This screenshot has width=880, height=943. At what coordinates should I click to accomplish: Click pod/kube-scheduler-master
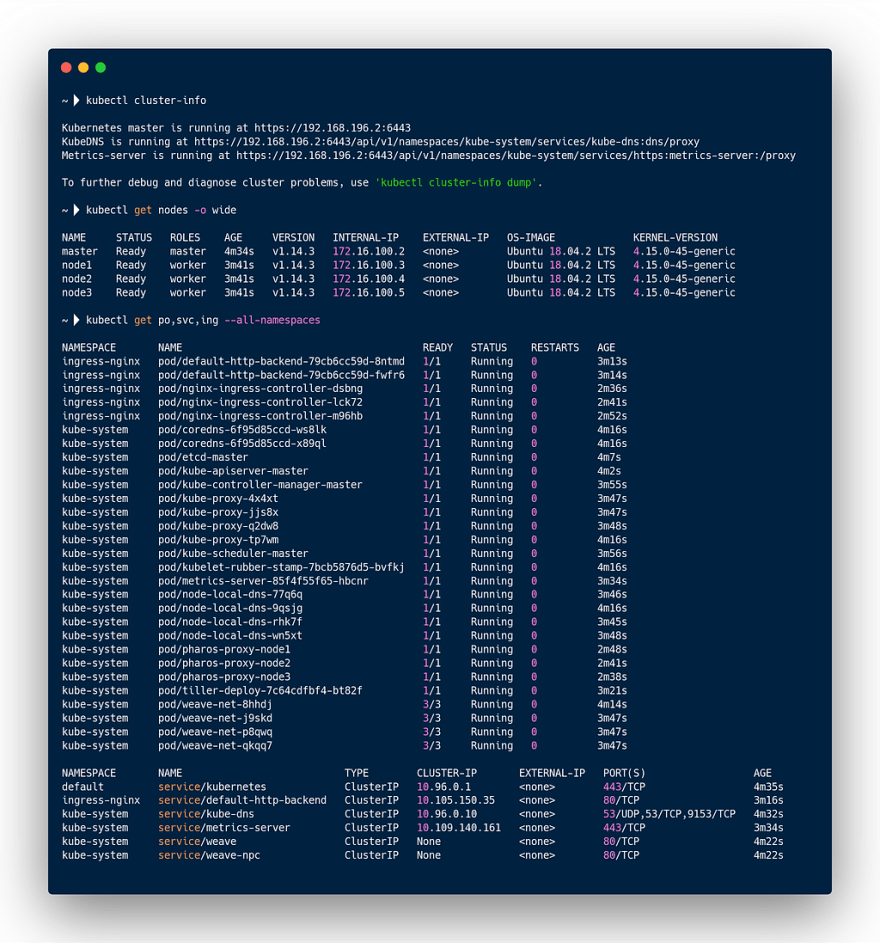point(233,553)
